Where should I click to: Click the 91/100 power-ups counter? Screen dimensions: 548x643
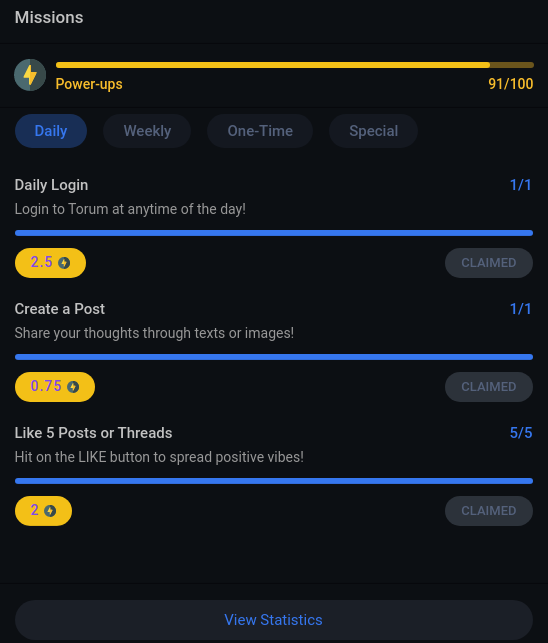tap(511, 84)
